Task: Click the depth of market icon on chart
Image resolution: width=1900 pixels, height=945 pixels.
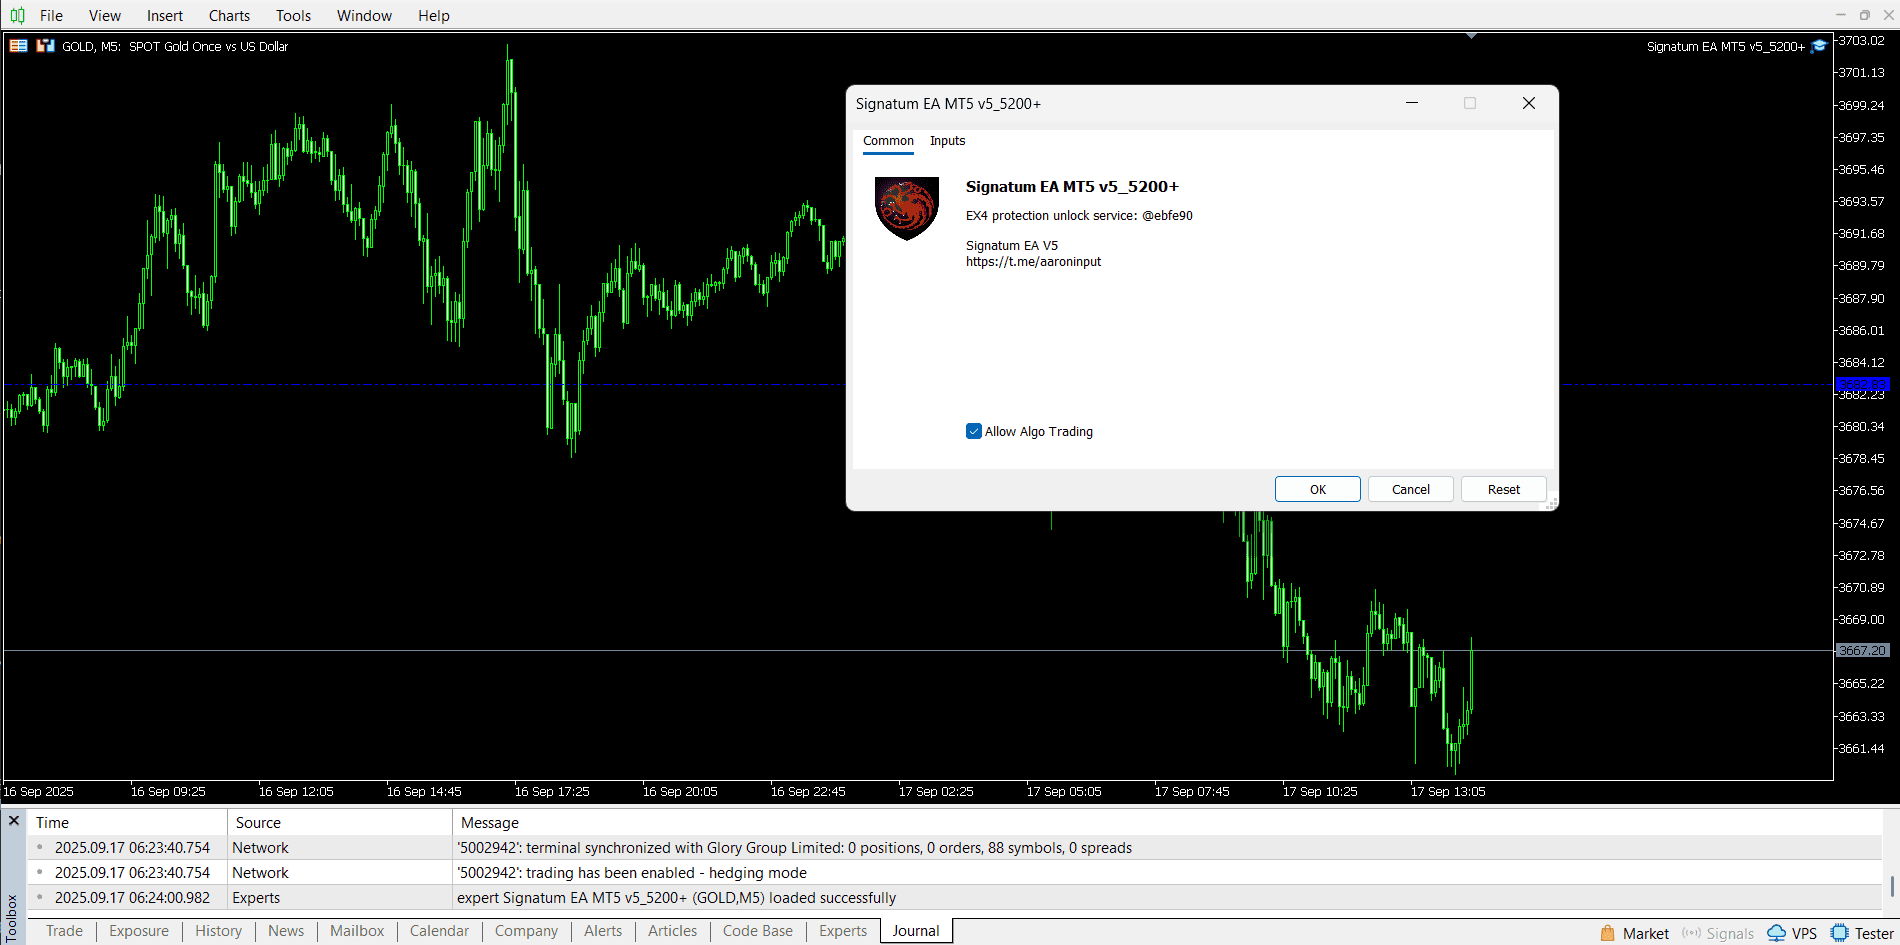Action: [45, 46]
